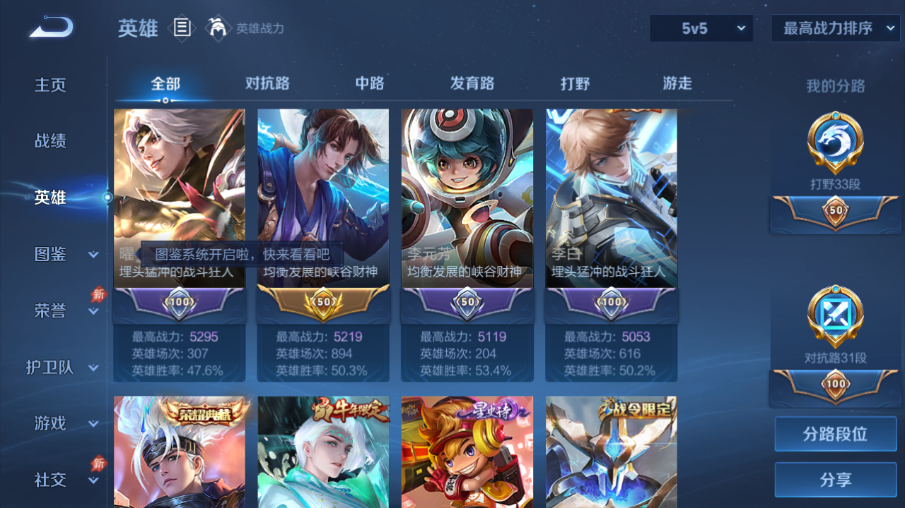Switch to the 打野 tab

pos(575,84)
